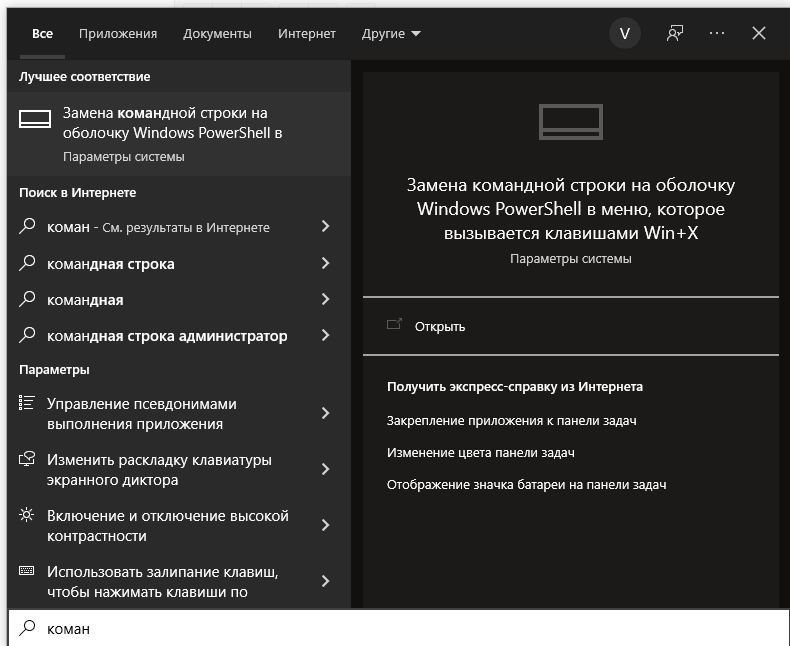Click magnifier icon beside 'коман' suggestion
The height and width of the screenshot is (646, 790).
tap(27, 226)
